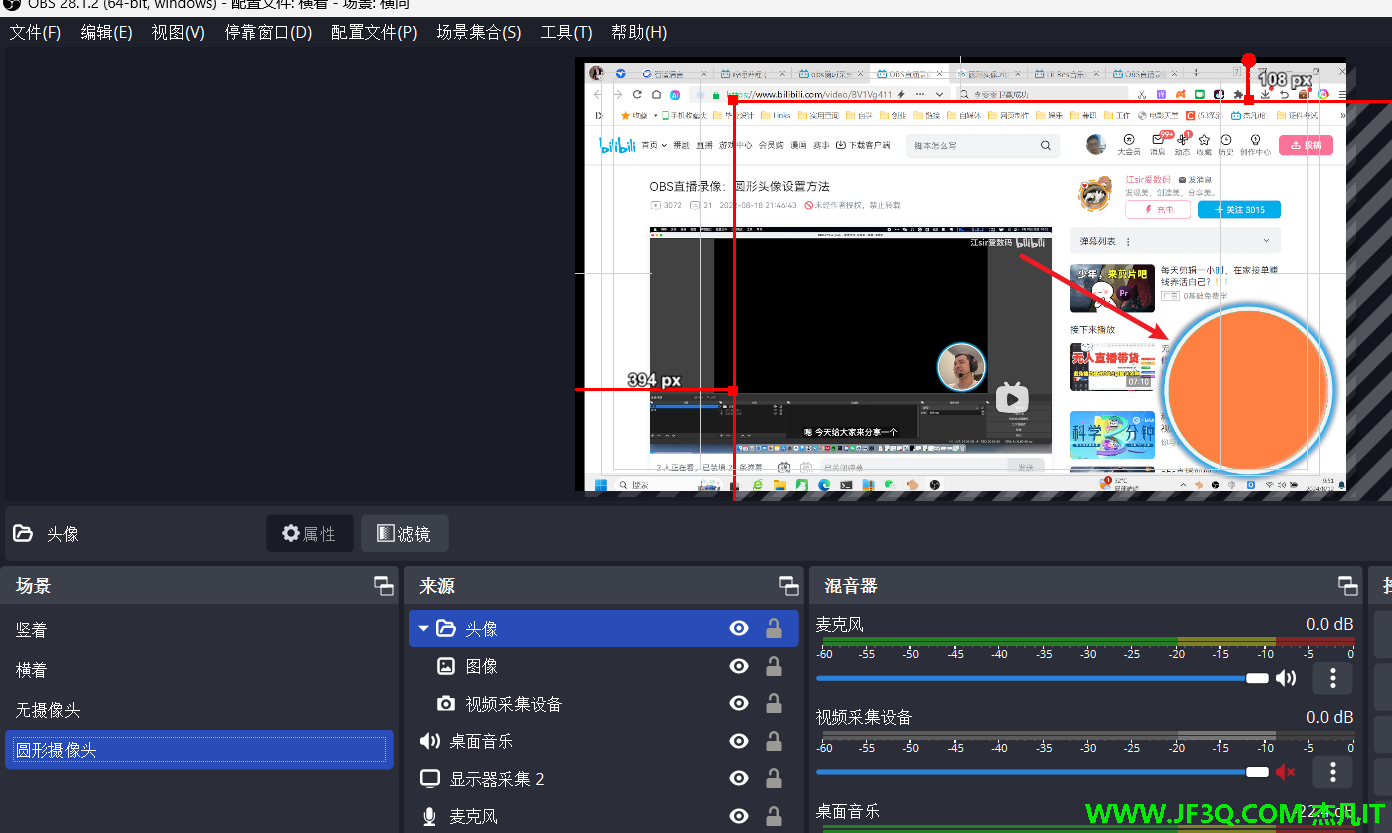Hide the 头像 group with eye icon
Viewport: 1392px width, 833px height.
tap(739, 628)
